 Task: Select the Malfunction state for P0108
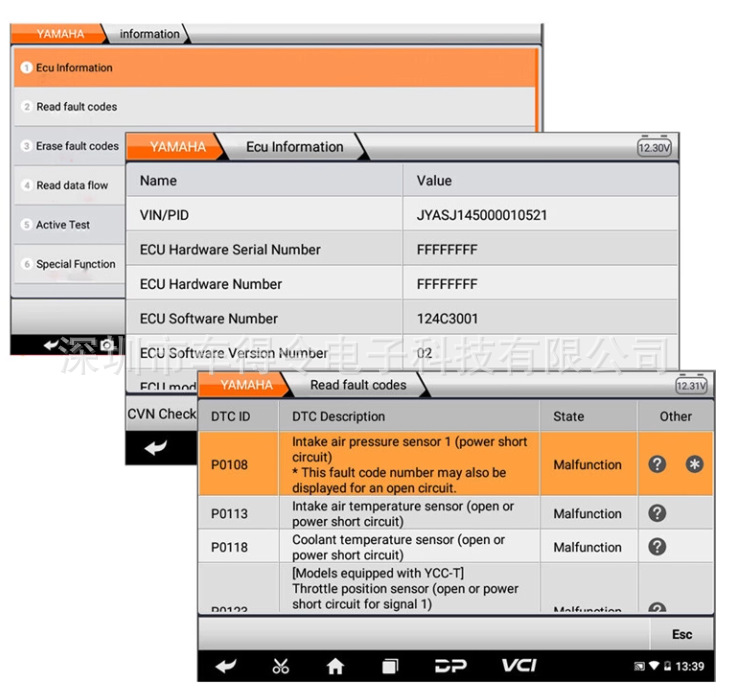587,464
